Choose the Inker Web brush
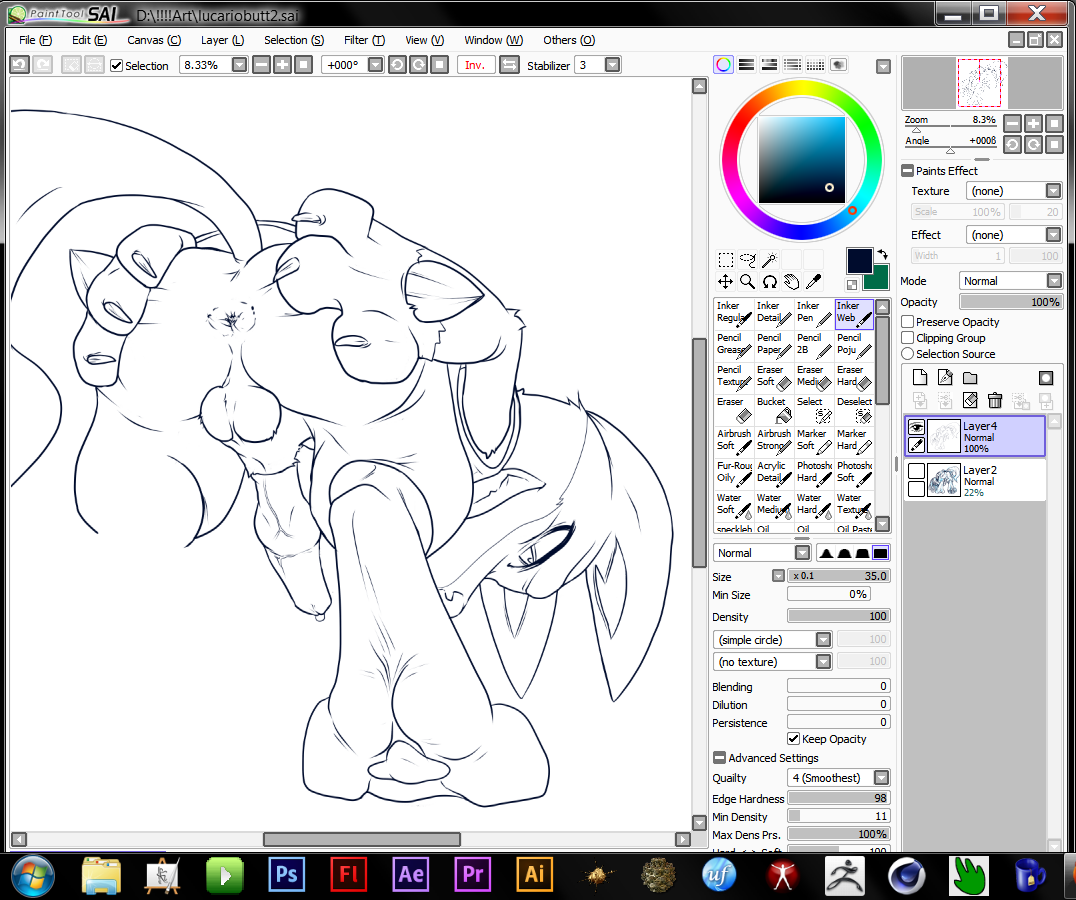This screenshot has width=1076, height=900. [854, 313]
